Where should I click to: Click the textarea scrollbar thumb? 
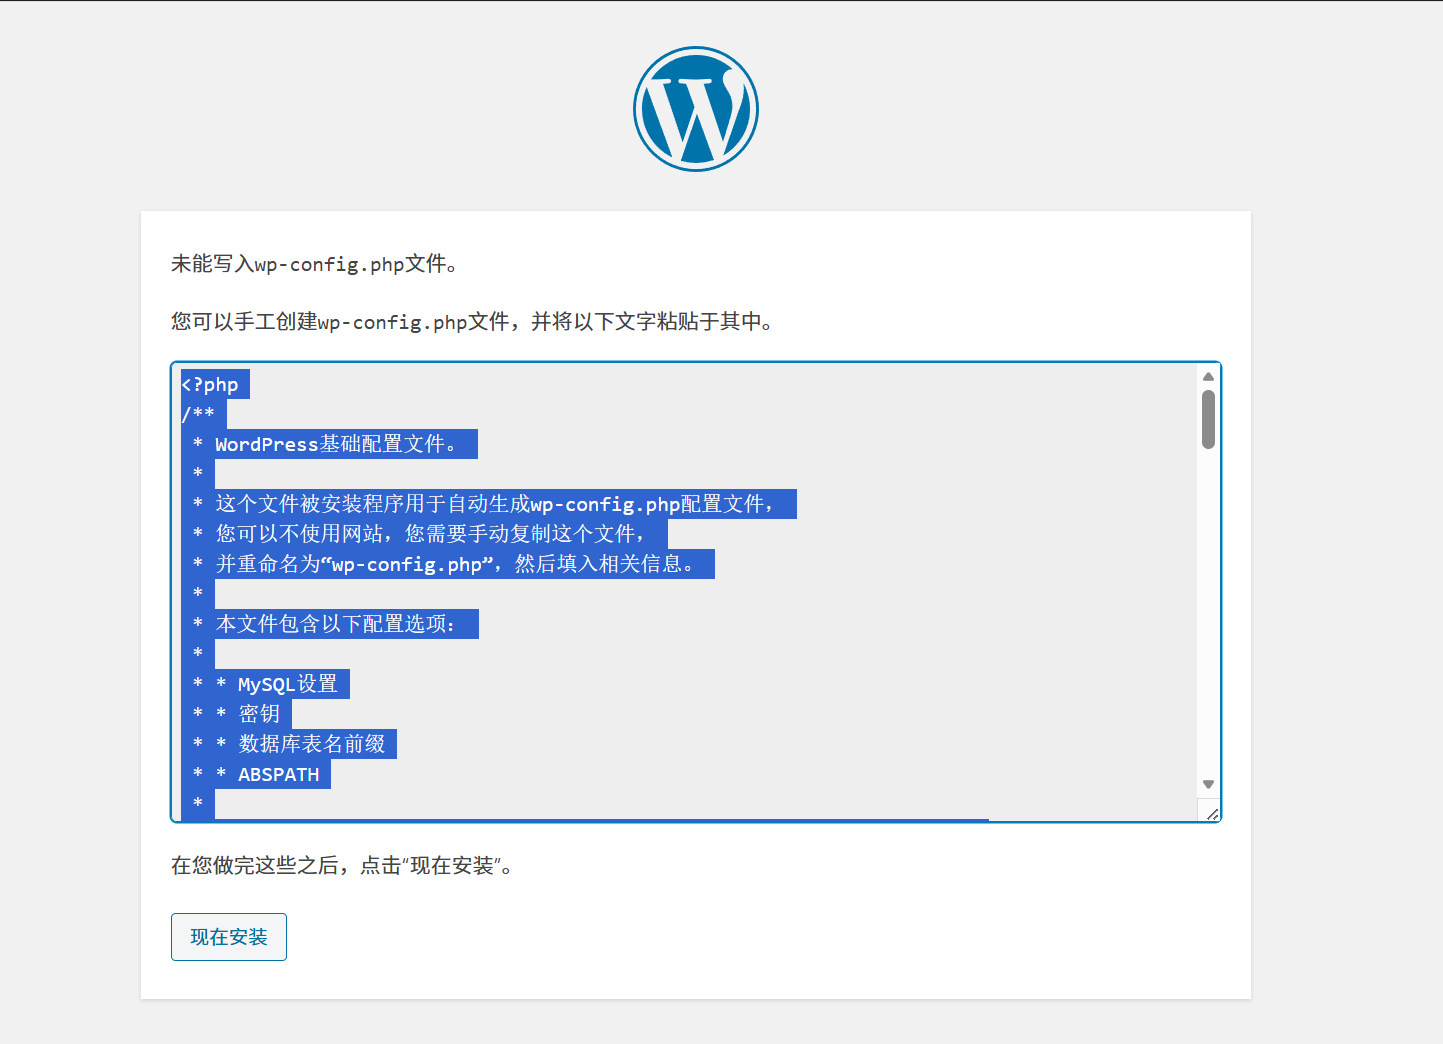(1208, 419)
